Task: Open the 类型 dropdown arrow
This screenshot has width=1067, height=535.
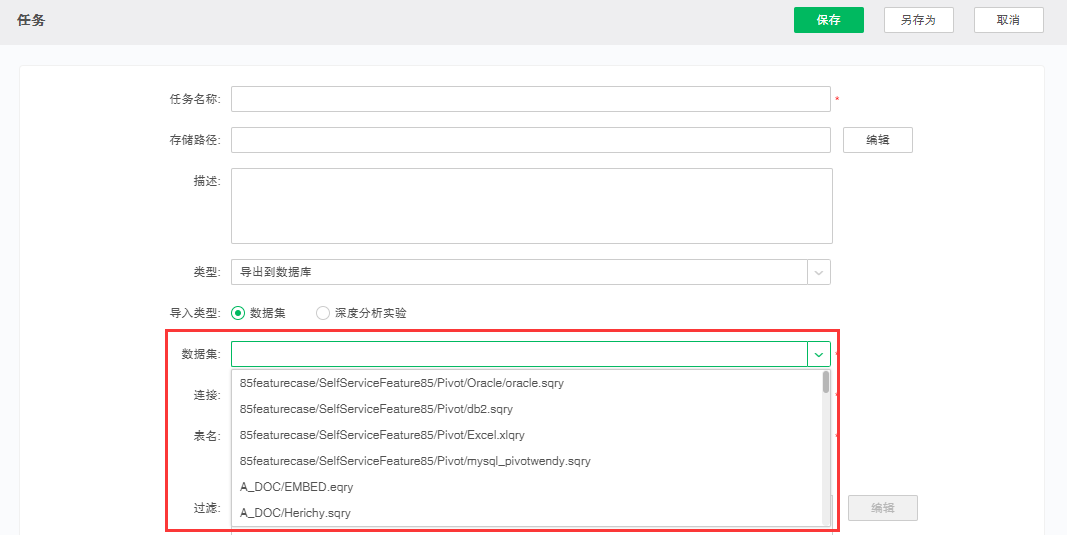Action: (x=819, y=272)
